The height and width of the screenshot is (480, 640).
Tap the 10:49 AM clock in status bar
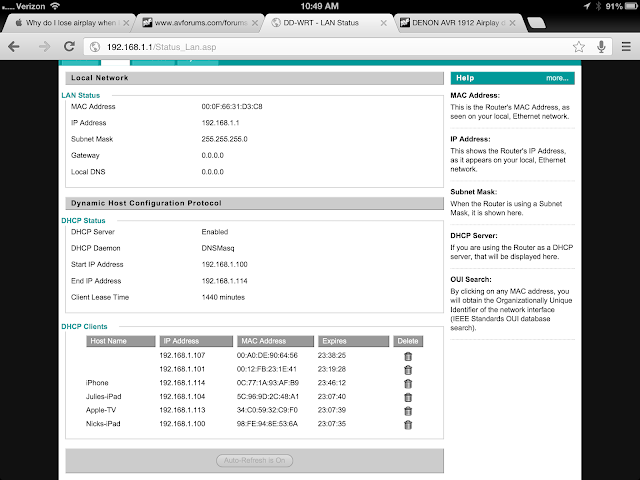[320, 6]
